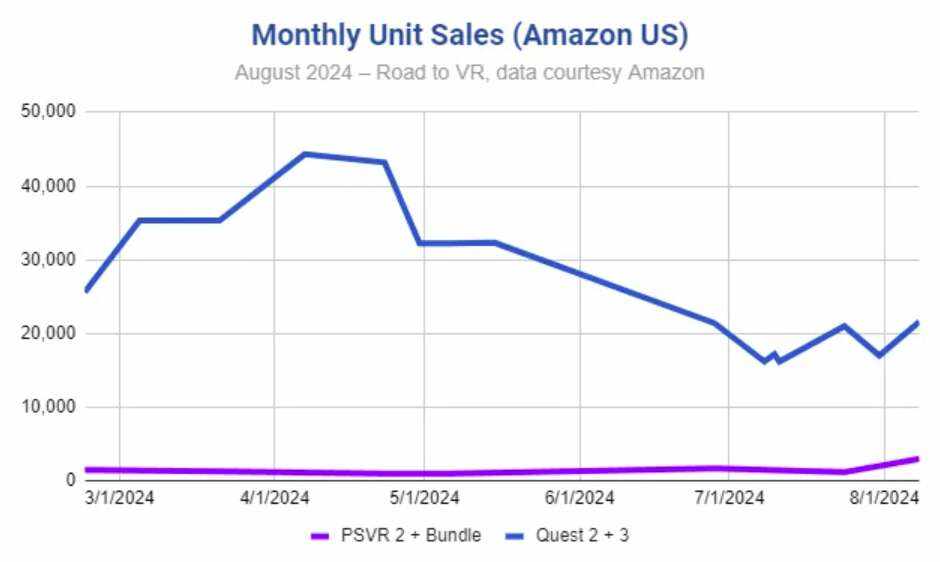
Task: Select the 8/1/2024 x-axis date label
Action: pyautogui.click(x=884, y=498)
